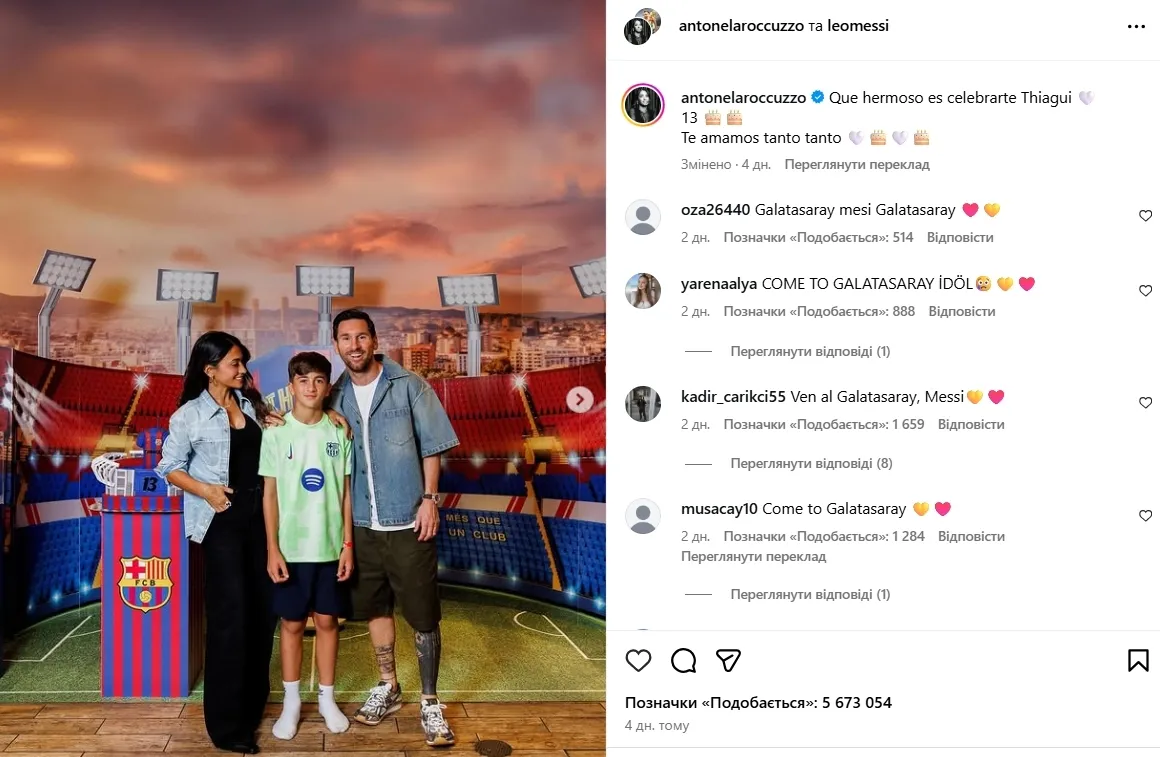Click "Переглянути переклад" under the caption
The height and width of the screenshot is (757, 1160).
857,164
